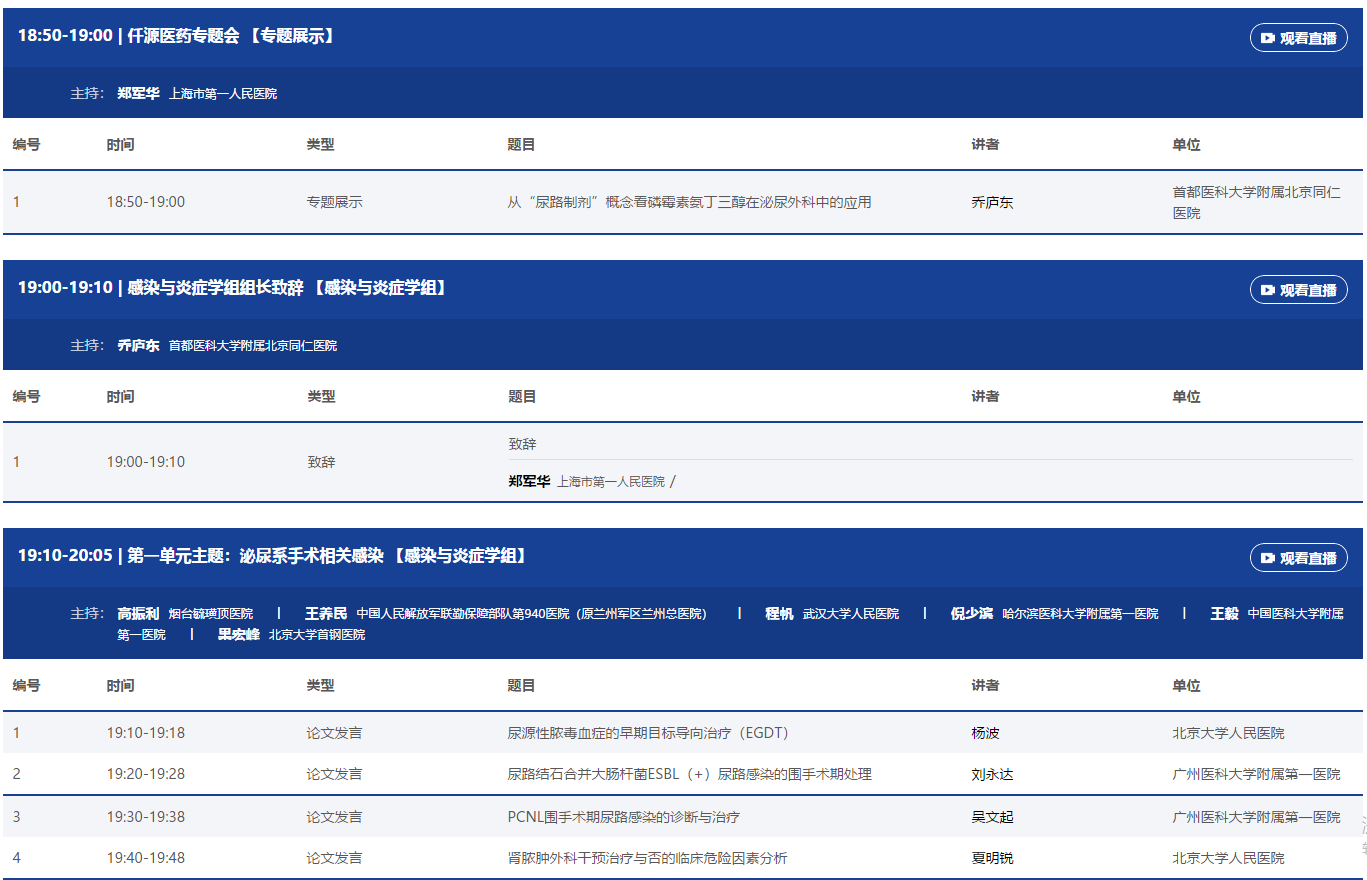Select the 19:30-19:38 time cell of row 3

pos(146,817)
